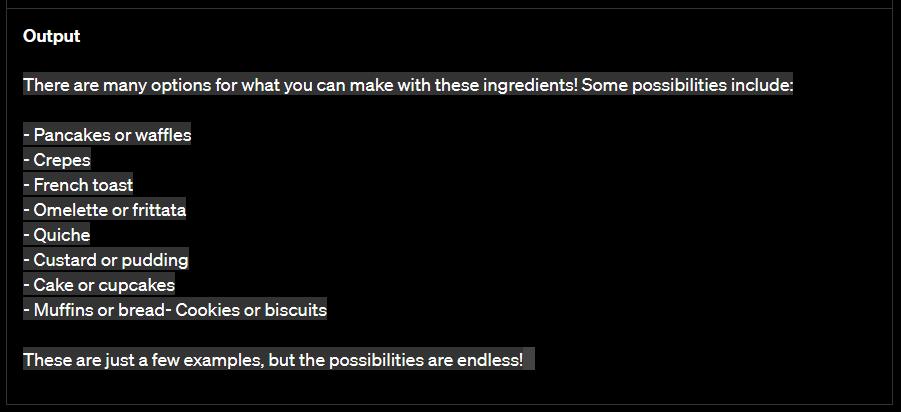This screenshot has width=901, height=412.
Task: Click the word 'biscuits' in the list
Action: (x=293, y=310)
